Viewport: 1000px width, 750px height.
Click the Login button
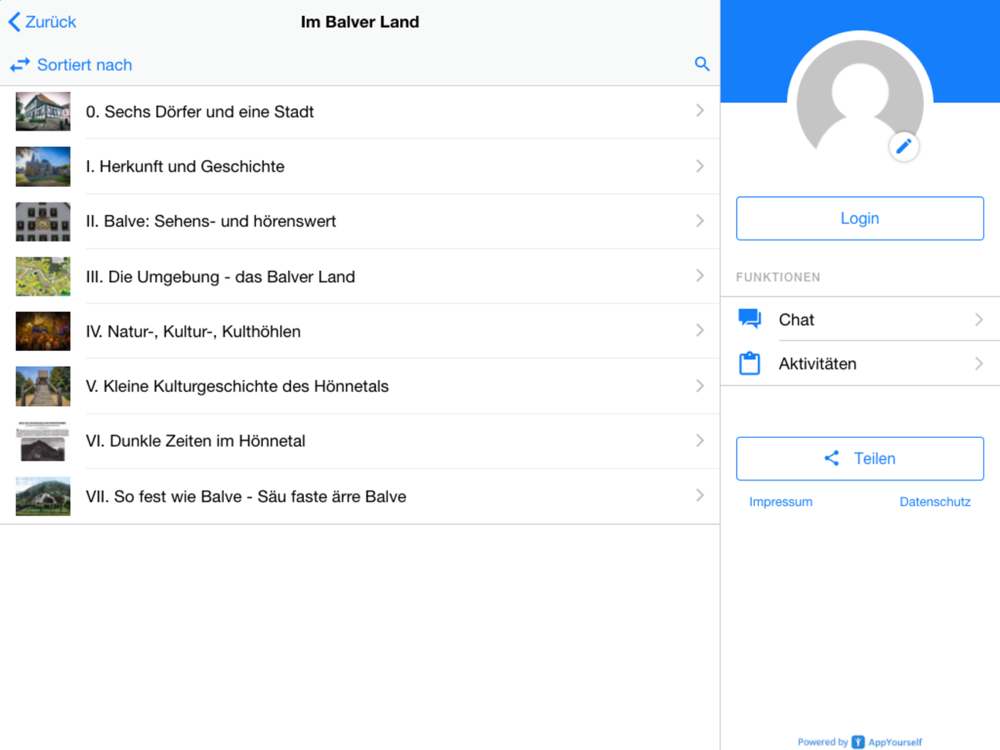click(x=860, y=218)
